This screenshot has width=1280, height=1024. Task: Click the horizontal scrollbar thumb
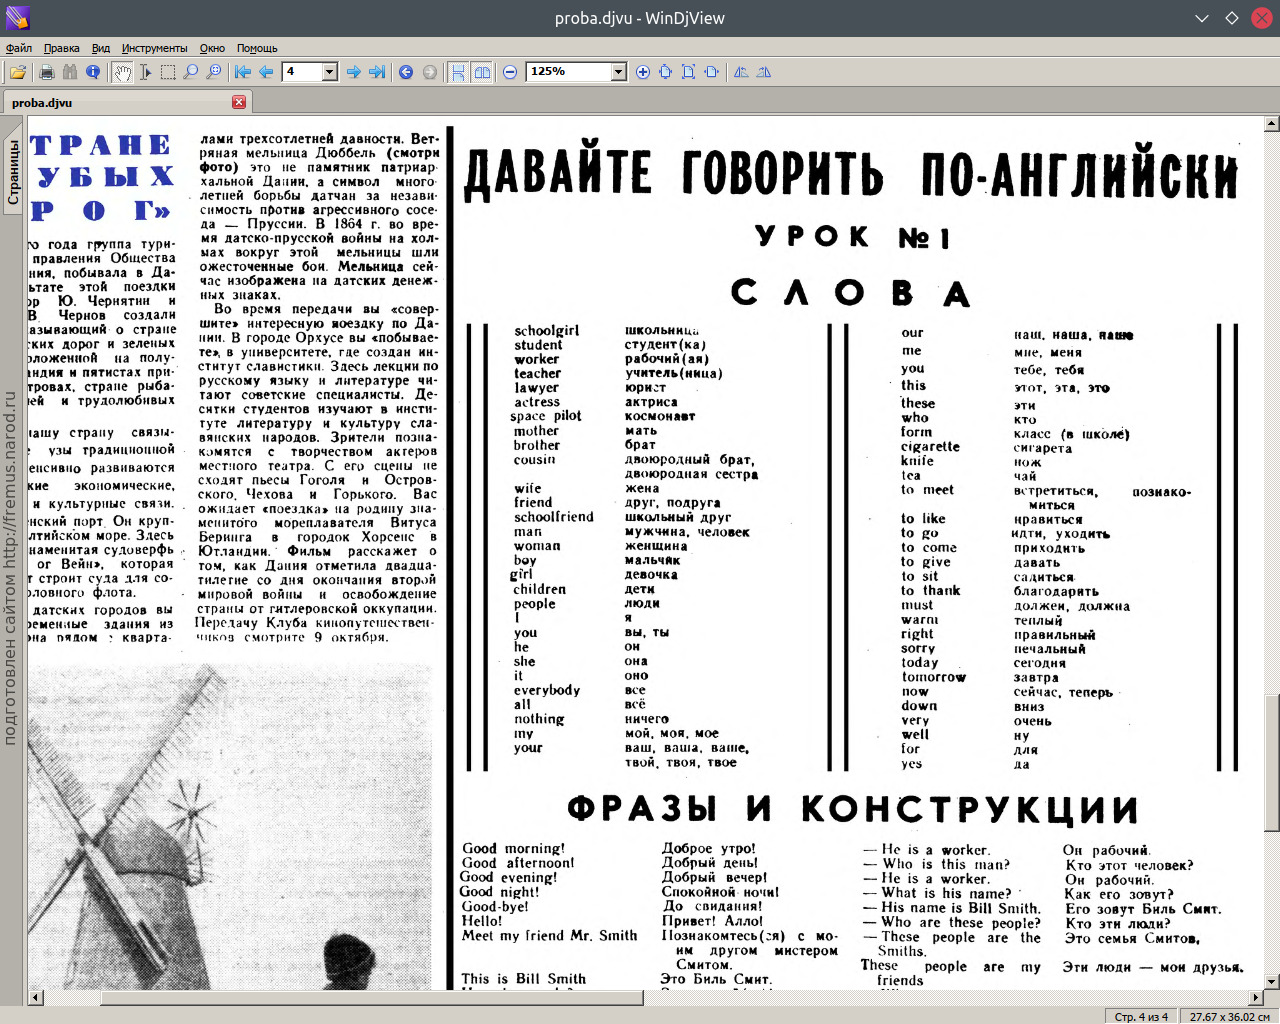[371, 998]
